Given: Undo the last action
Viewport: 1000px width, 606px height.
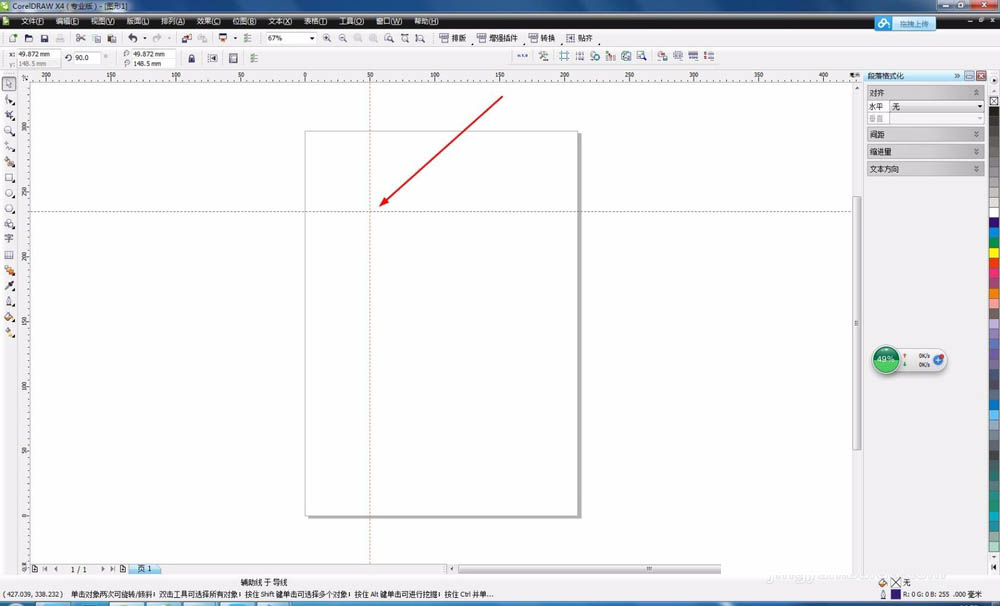Looking at the screenshot, I should [133, 38].
